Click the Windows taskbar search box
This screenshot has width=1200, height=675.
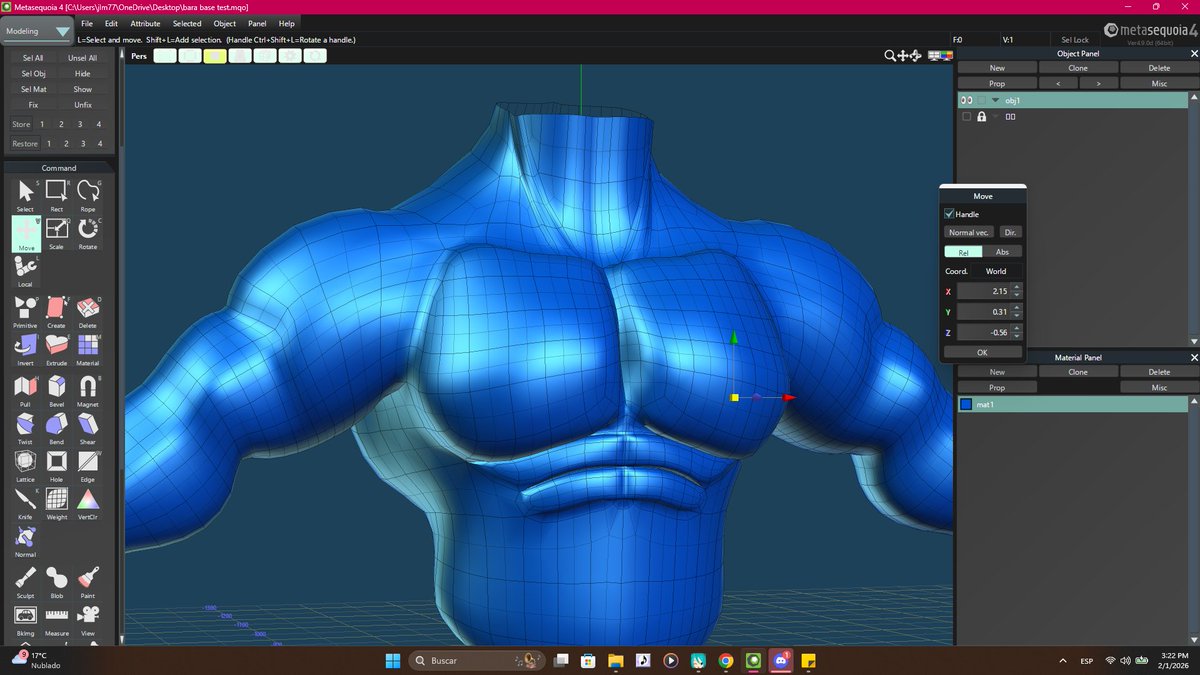pos(476,661)
